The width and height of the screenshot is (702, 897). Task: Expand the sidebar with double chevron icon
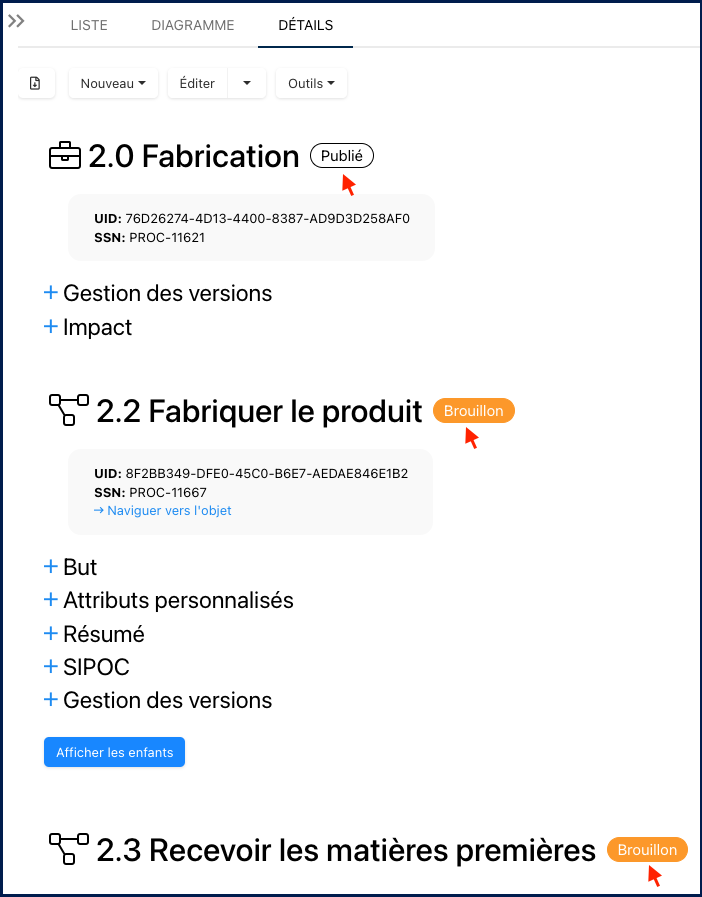[16, 21]
